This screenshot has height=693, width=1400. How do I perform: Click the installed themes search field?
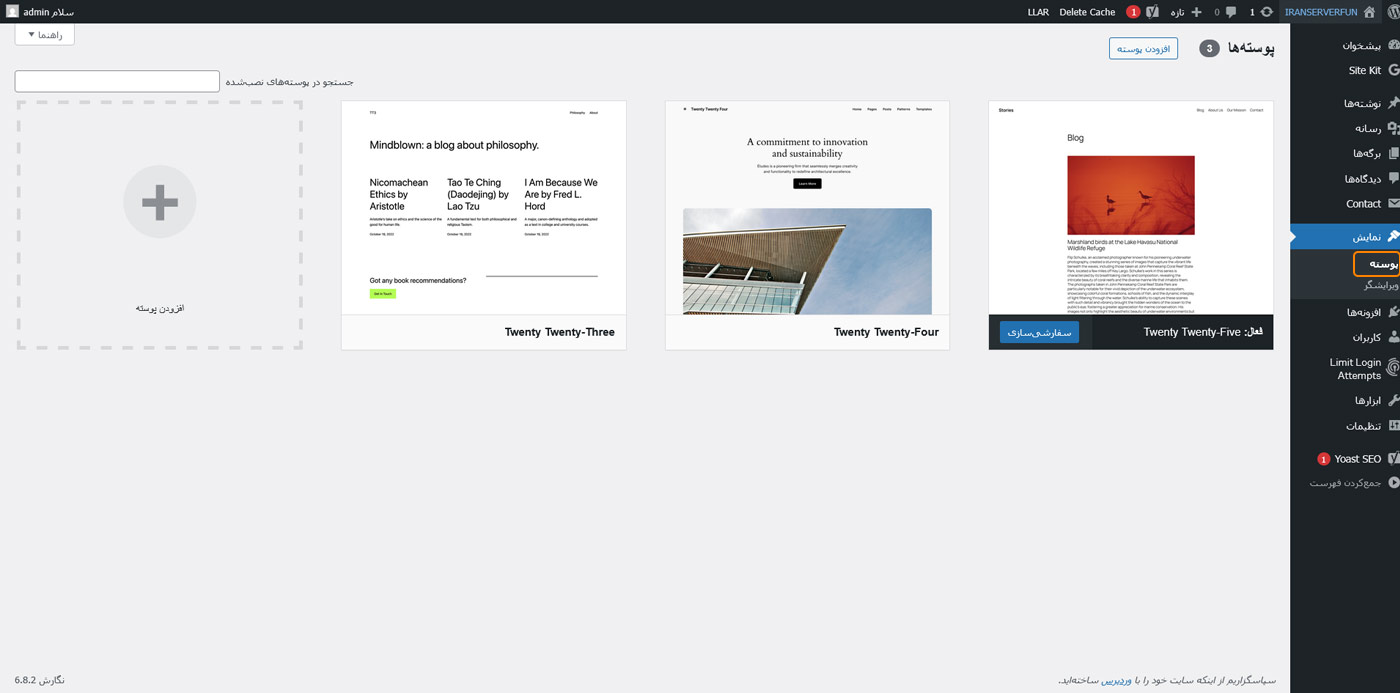[x=117, y=82]
